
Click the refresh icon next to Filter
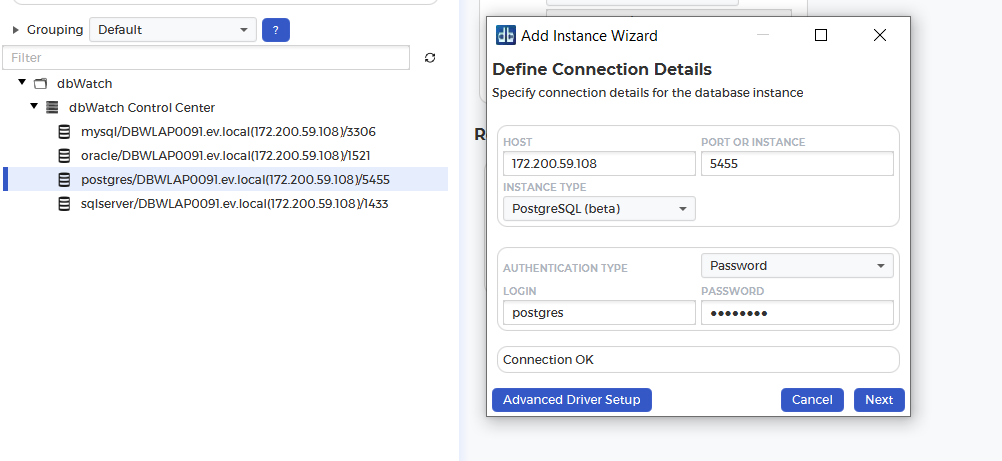(430, 58)
